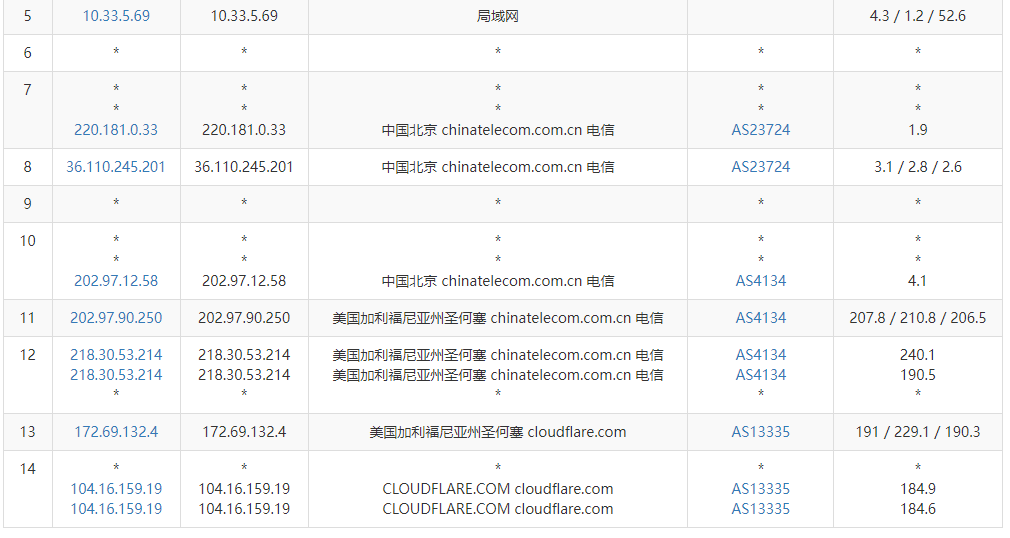Open IP link 10.33.5.69 in hop 5
Screen dimensions: 1010x538
[x=116, y=16]
